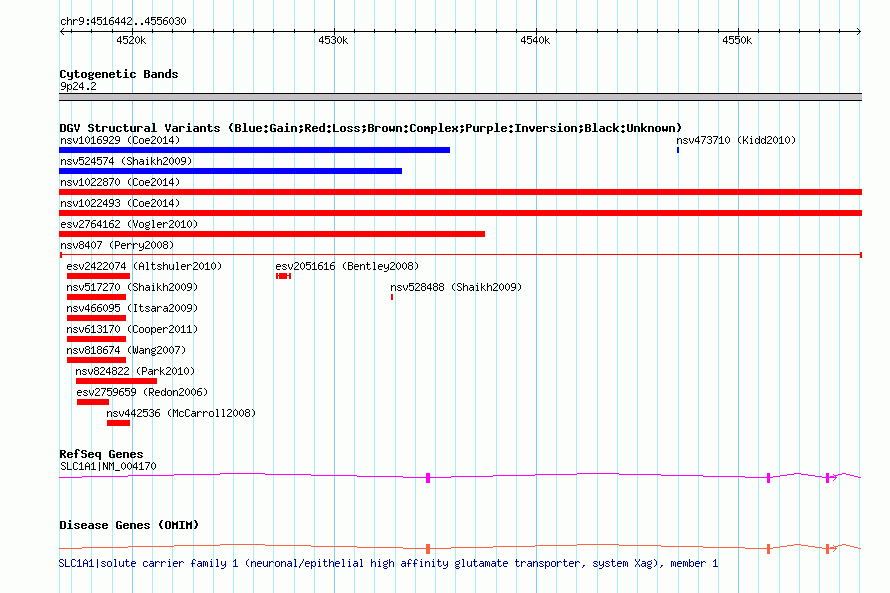Click the nsv517270 (Shaikh2009) label
890x593 pixels.
pyautogui.click(x=132, y=287)
